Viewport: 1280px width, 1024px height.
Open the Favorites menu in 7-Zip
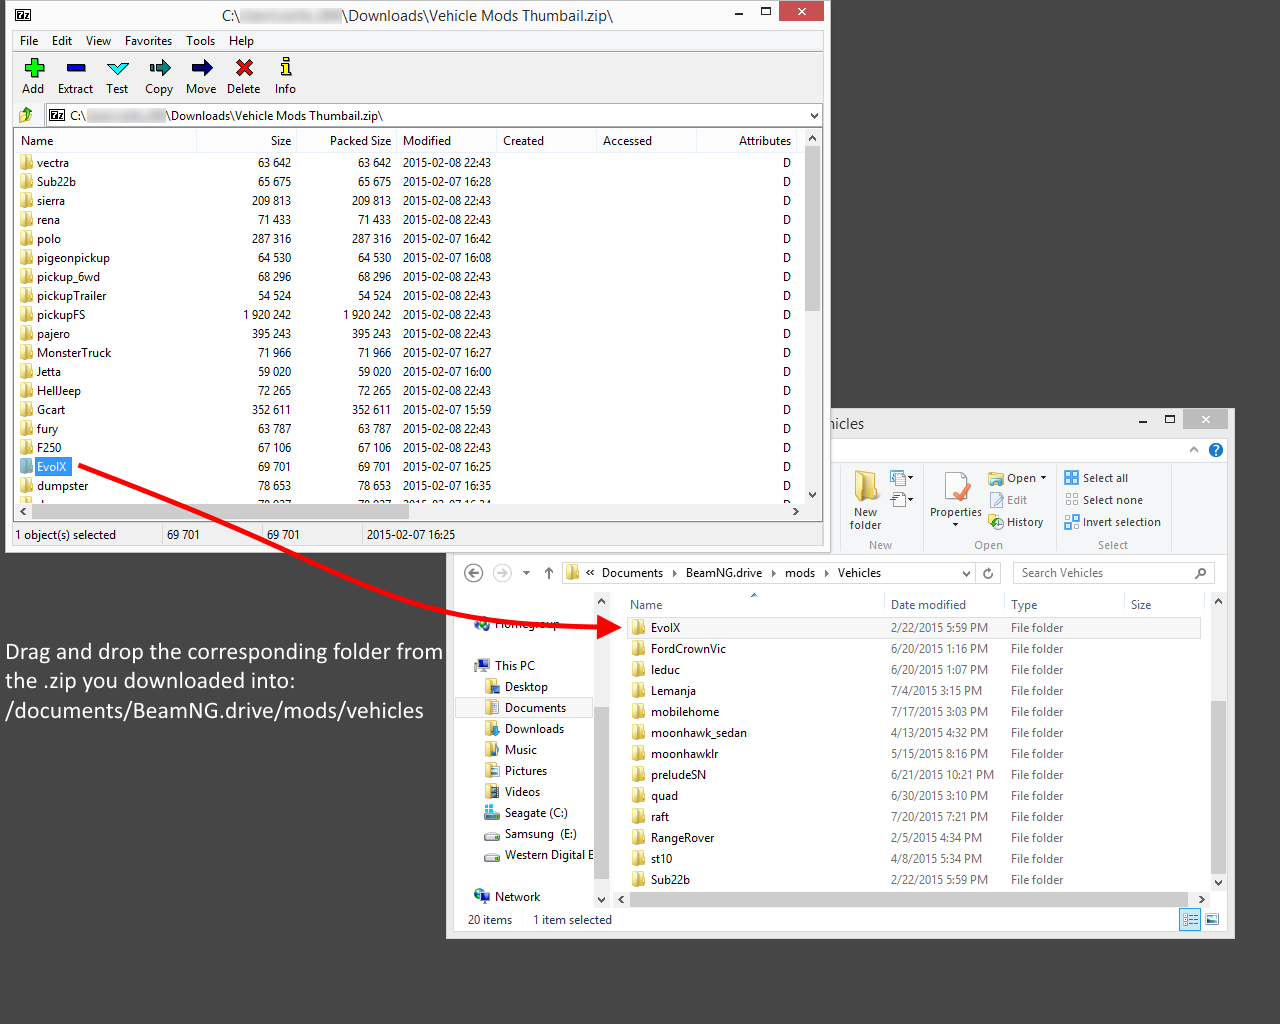(x=148, y=41)
